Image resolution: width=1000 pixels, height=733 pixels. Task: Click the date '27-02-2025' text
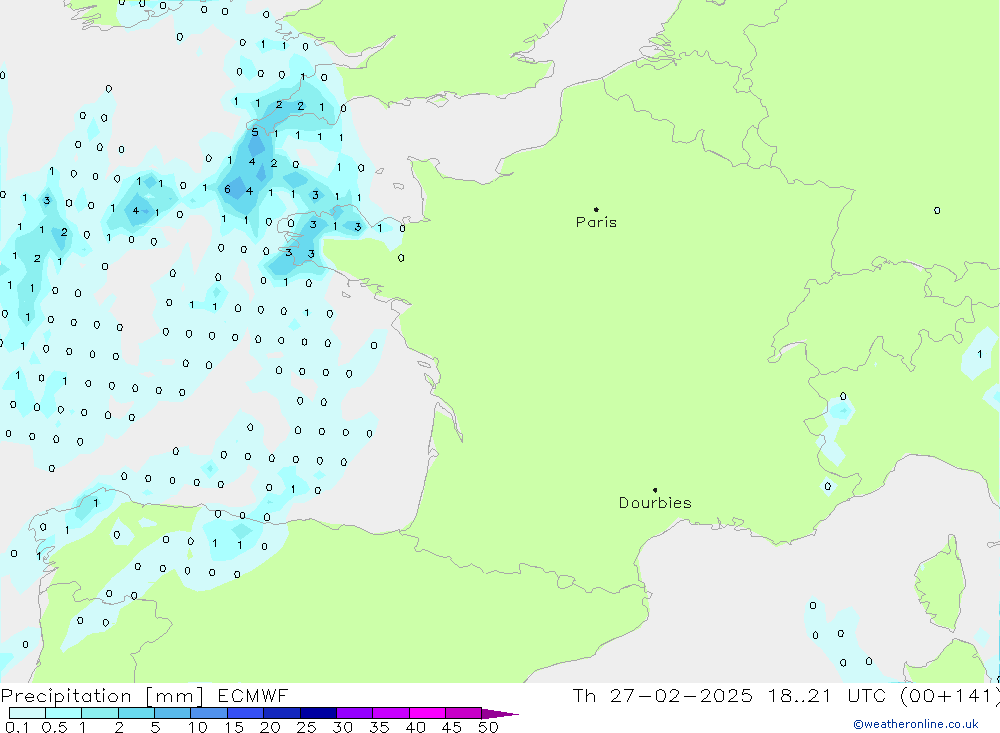click(681, 696)
